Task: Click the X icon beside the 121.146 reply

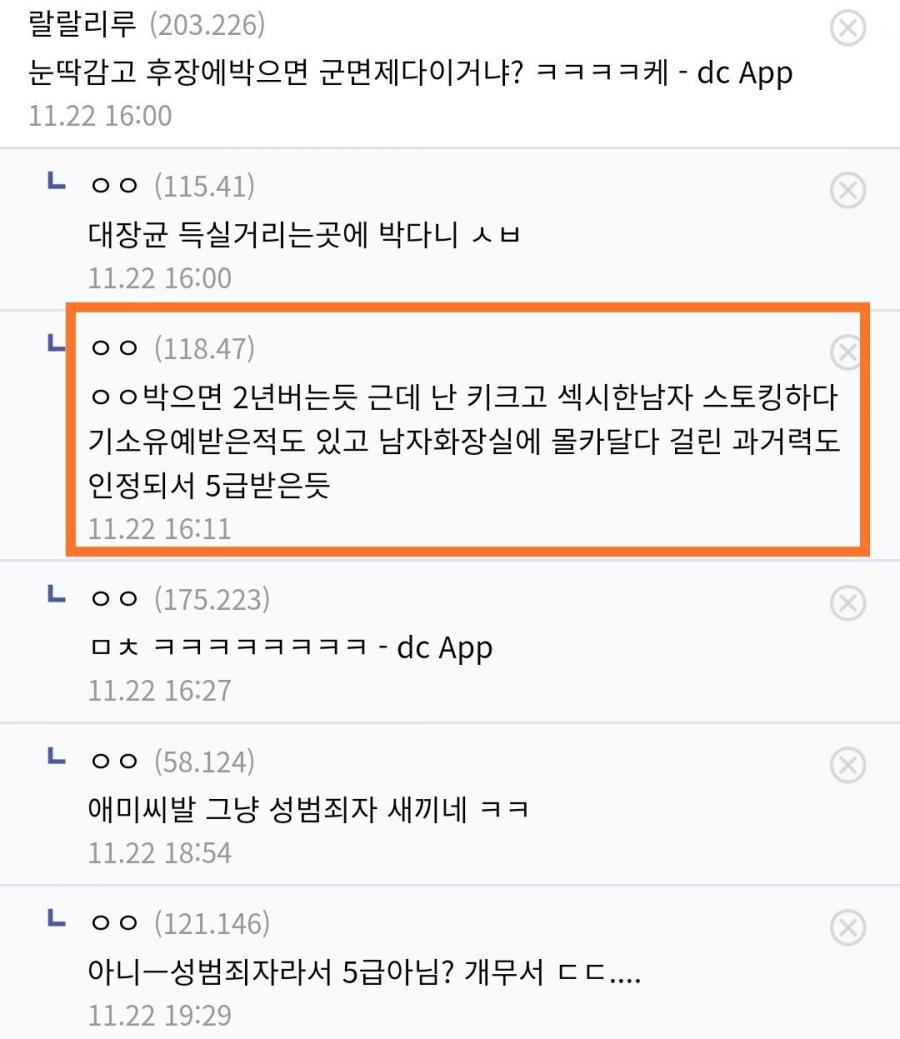Action: click(848, 927)
